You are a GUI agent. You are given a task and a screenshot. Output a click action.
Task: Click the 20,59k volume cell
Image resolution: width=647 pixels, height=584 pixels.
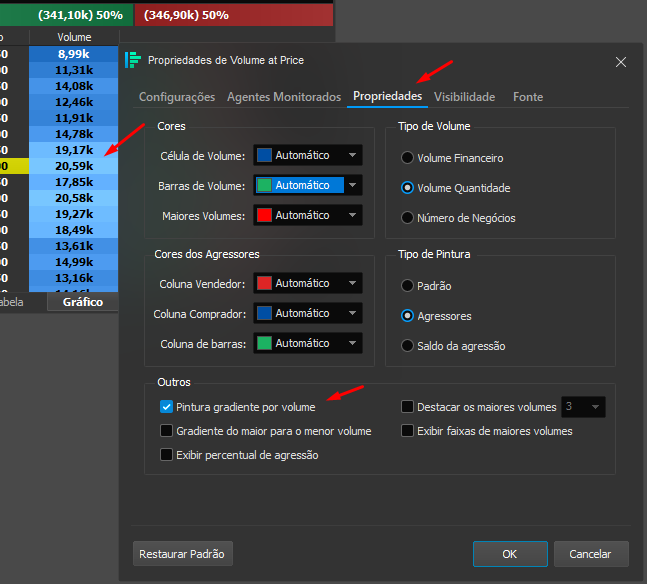click(73, 166)
